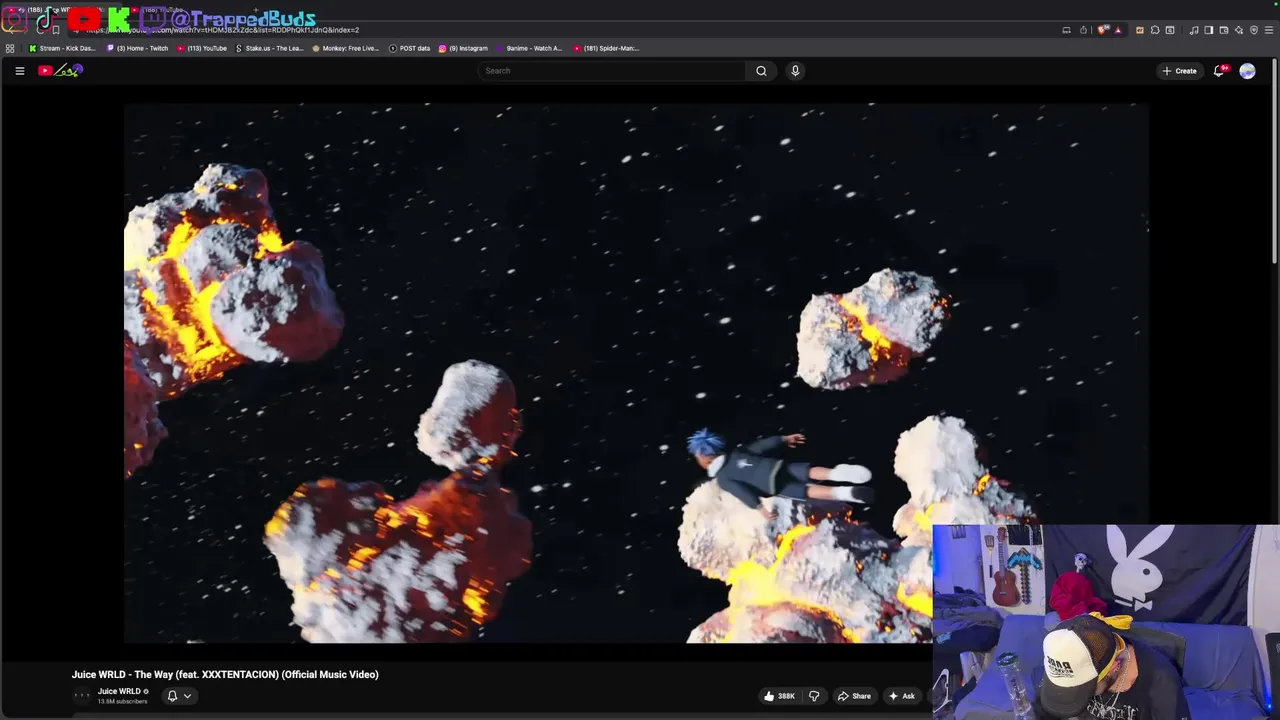
Task: Click the video title text
Action: [x=225, y=675]
